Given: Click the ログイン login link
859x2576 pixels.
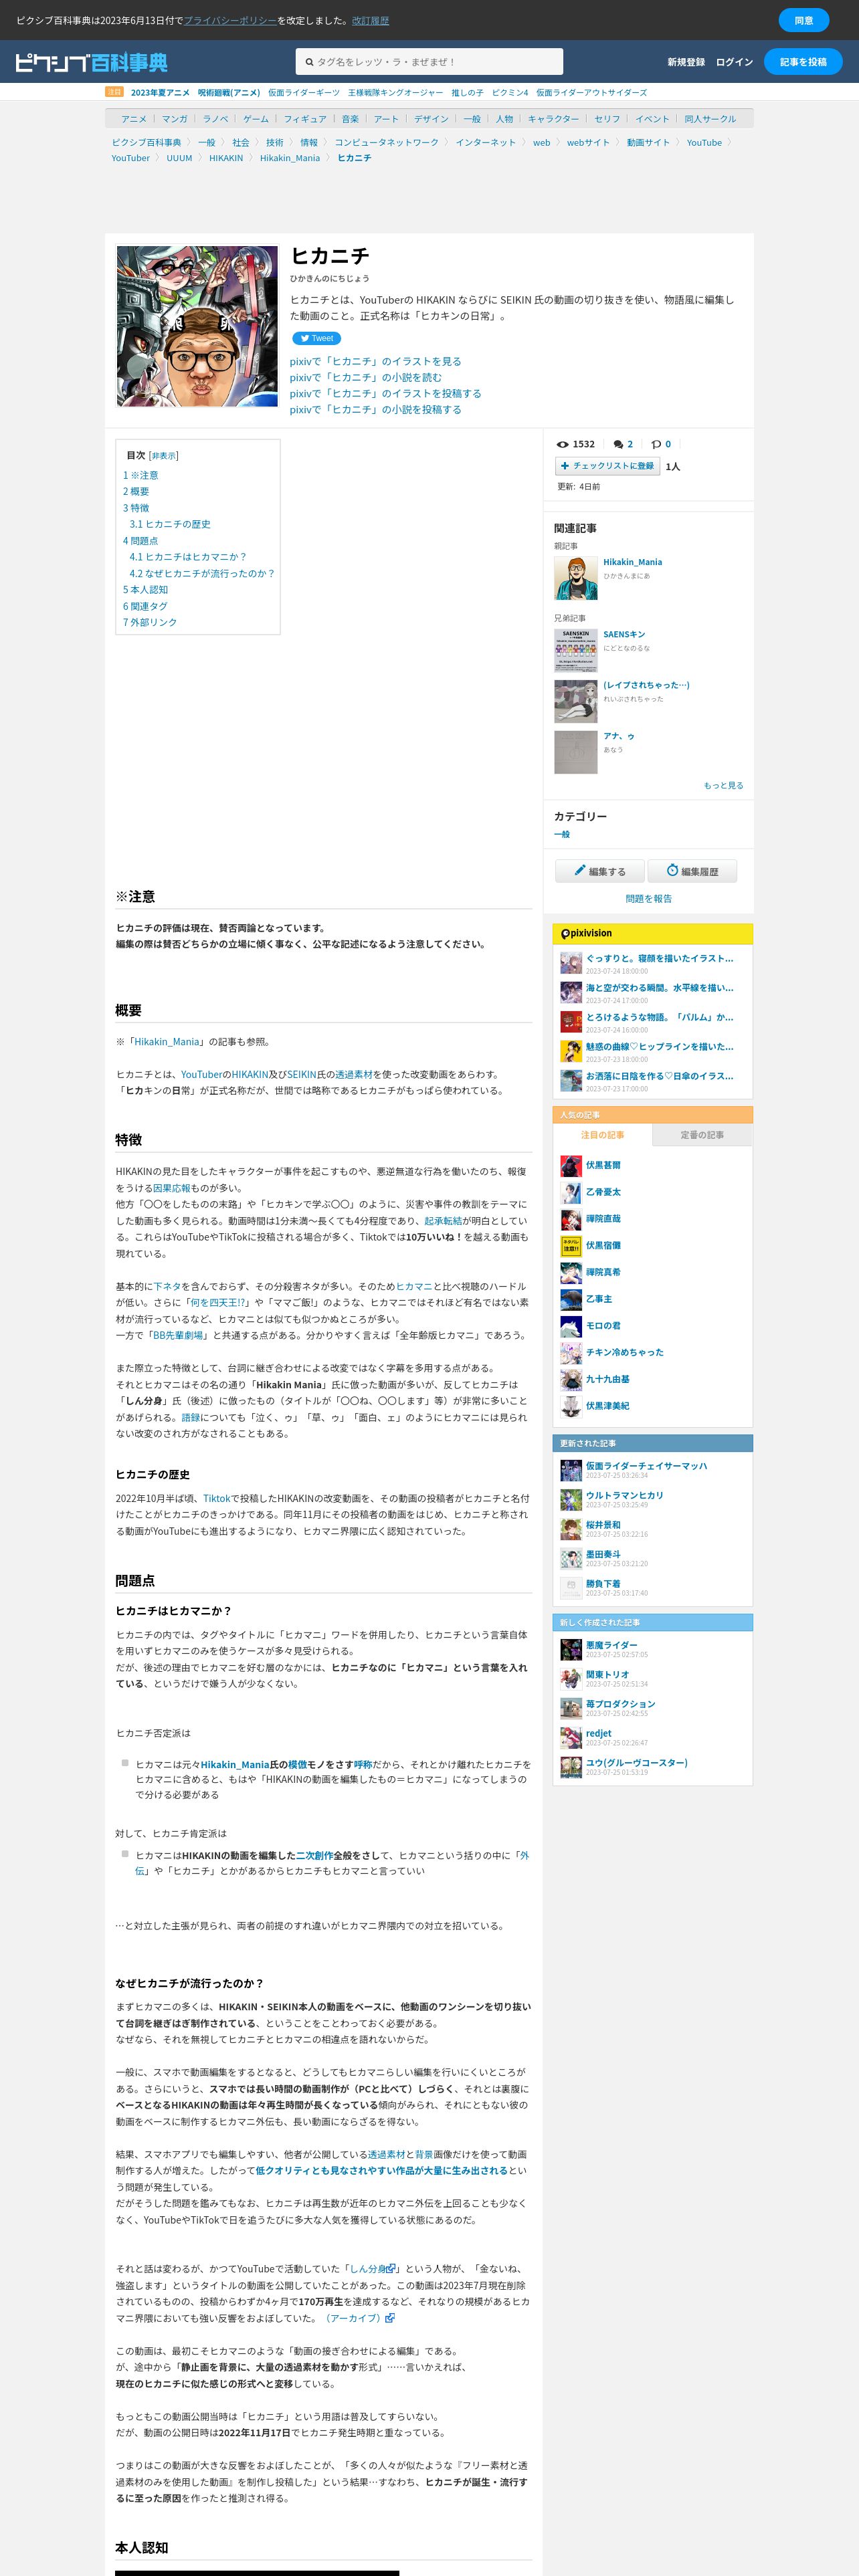Looking at the screenshot, I should [x=734, y=62].
